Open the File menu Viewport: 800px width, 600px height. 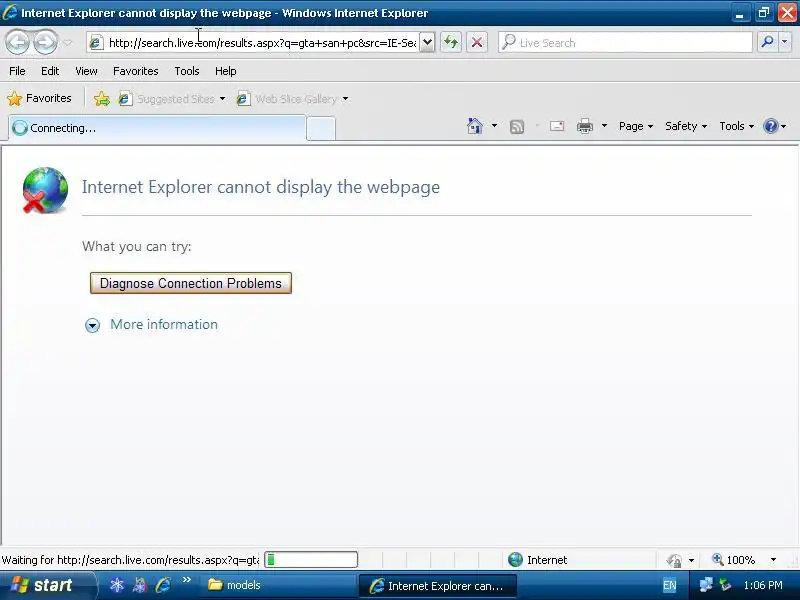[17, 71]
